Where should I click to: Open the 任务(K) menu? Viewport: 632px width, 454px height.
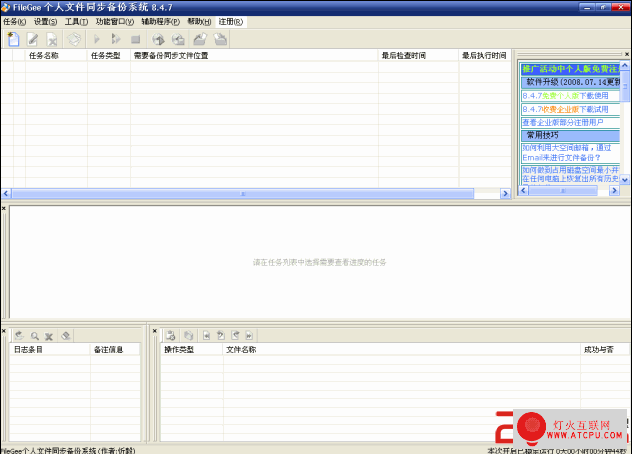(x=15, y=22)
